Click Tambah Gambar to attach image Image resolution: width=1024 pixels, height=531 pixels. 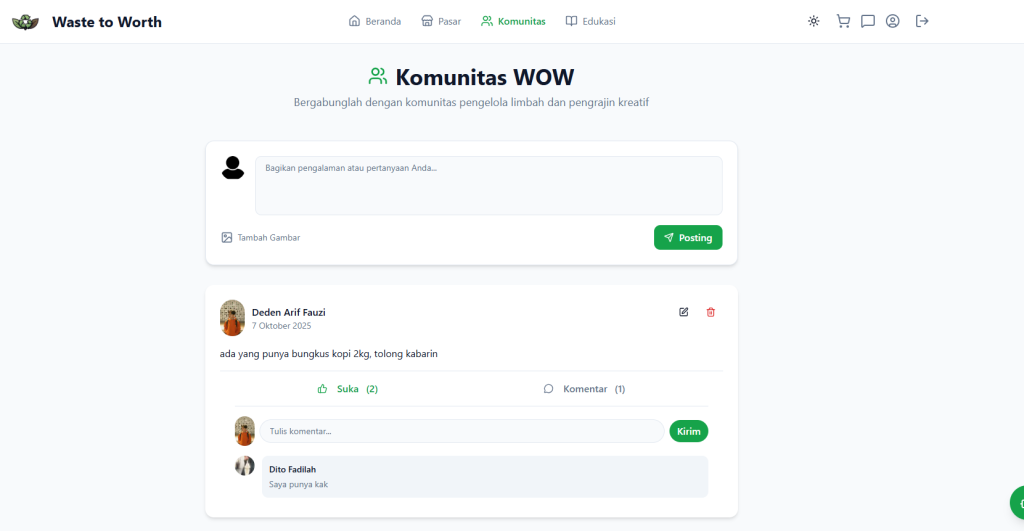click(x=261, y=238)
